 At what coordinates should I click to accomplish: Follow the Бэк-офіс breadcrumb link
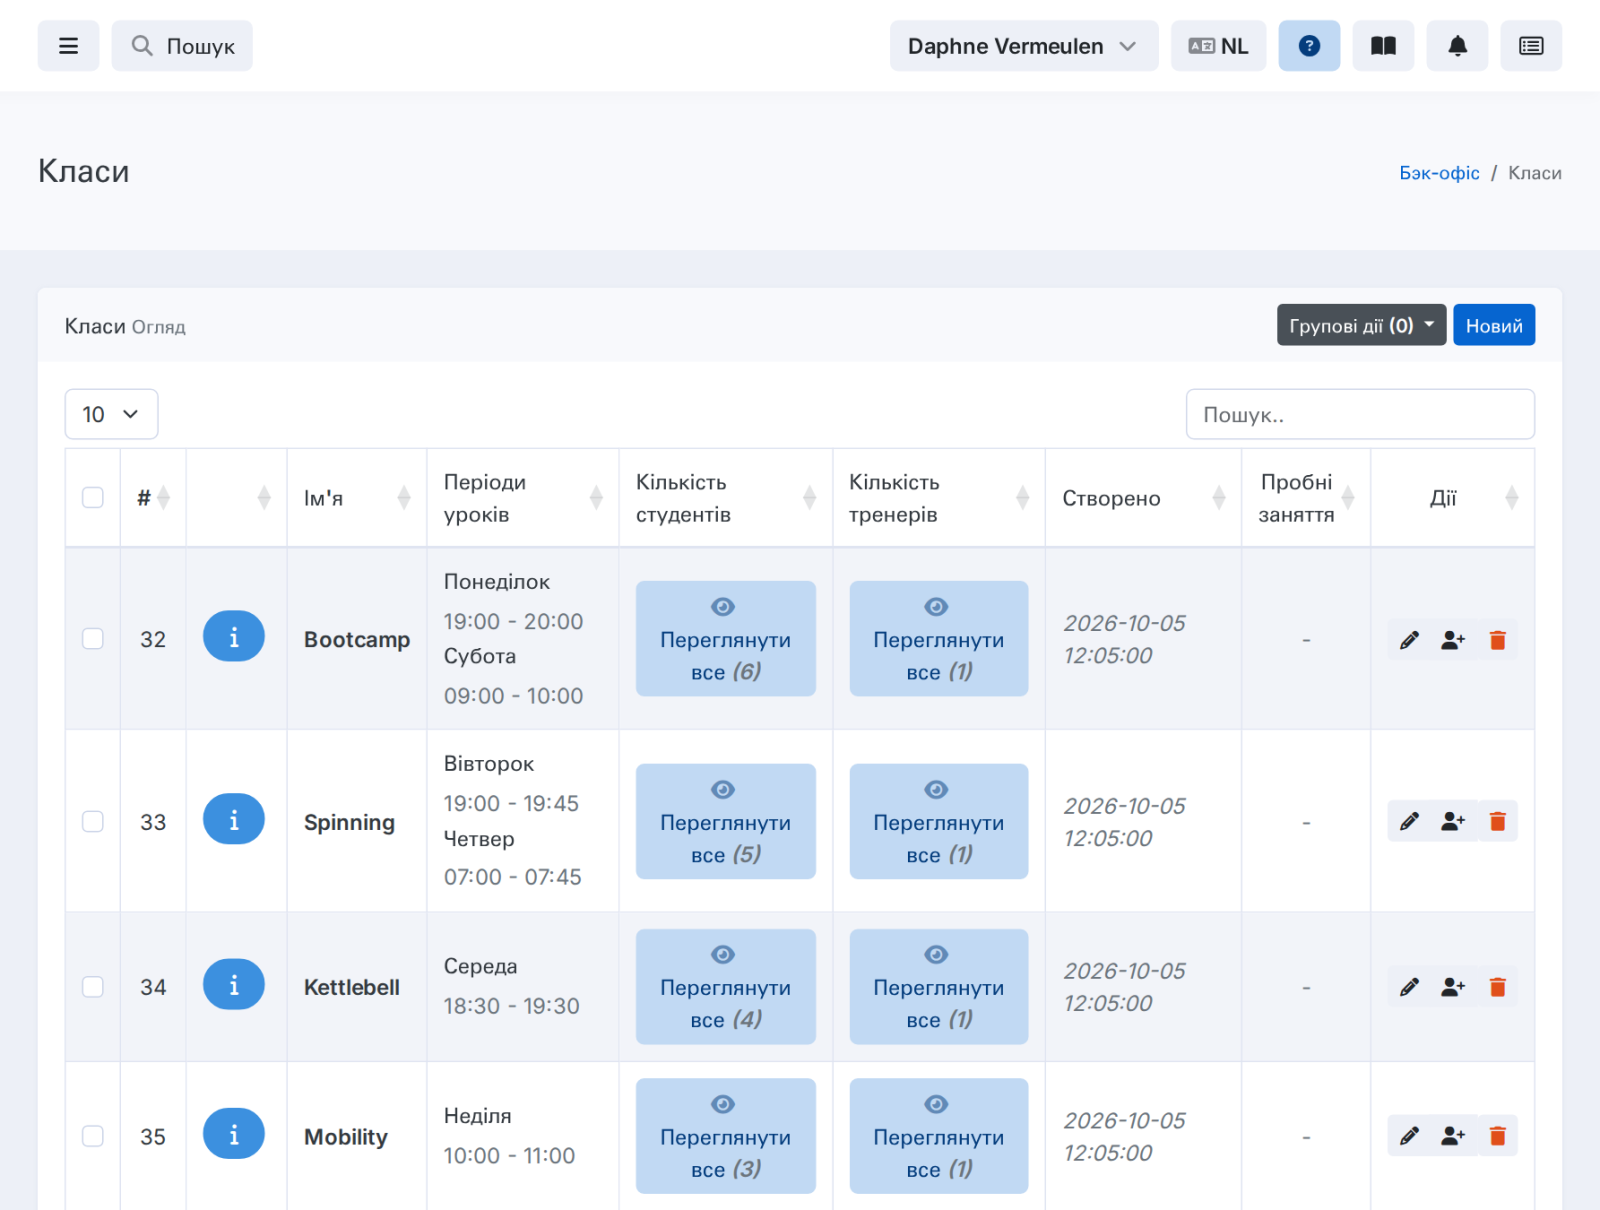point(1439,173)
